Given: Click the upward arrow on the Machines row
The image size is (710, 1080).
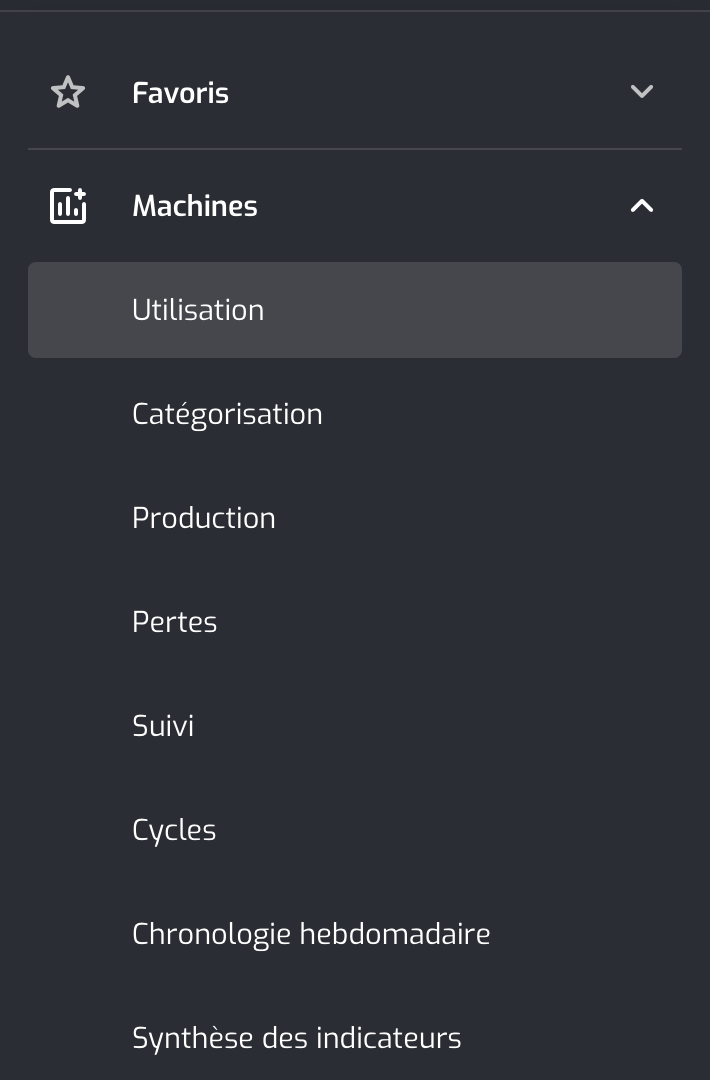Looking at the screenshot, I should pyautogui.click(x=642, y=205).
